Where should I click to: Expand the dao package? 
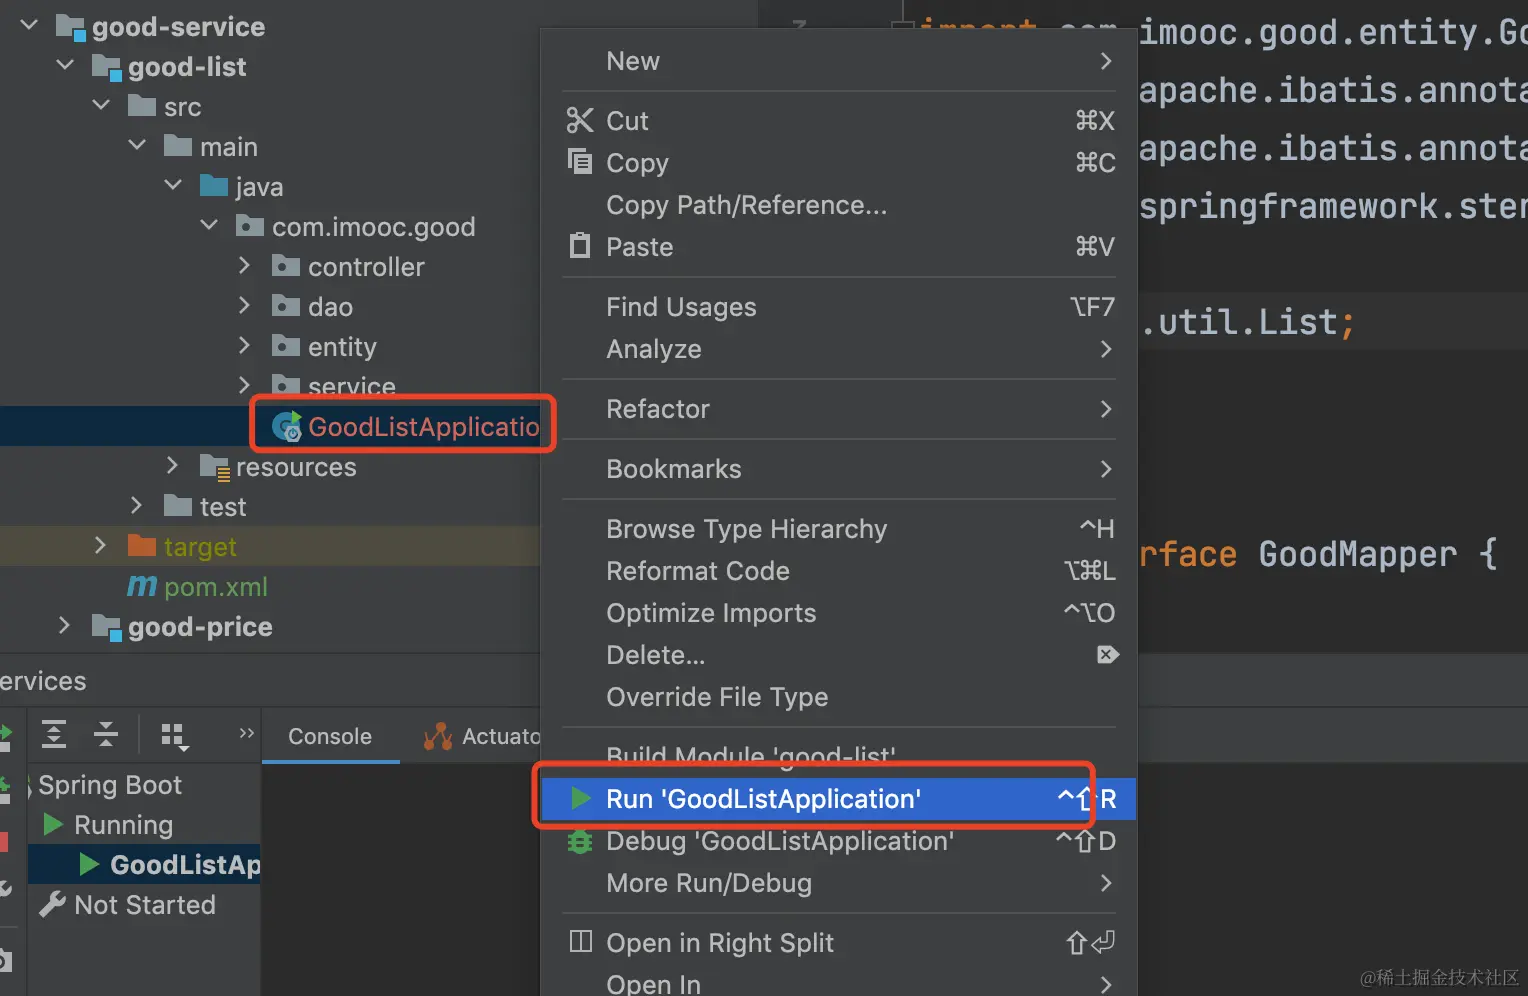click(245, 305)
